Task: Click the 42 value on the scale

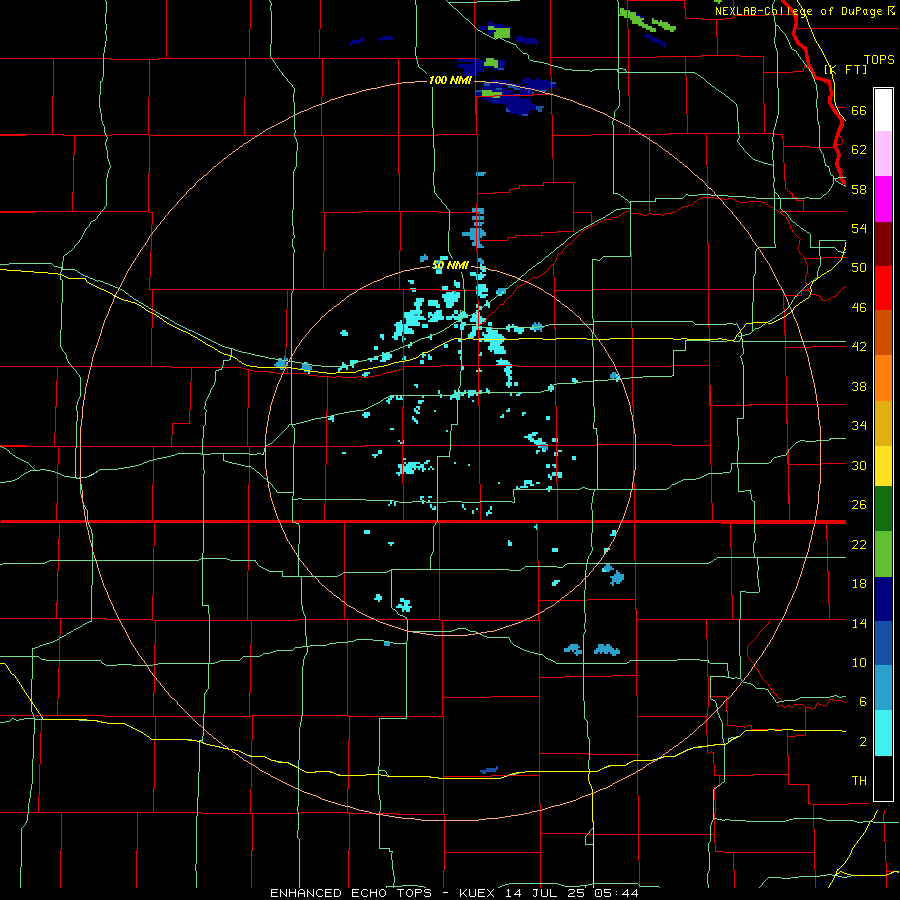Action: (x=859, y=347)
